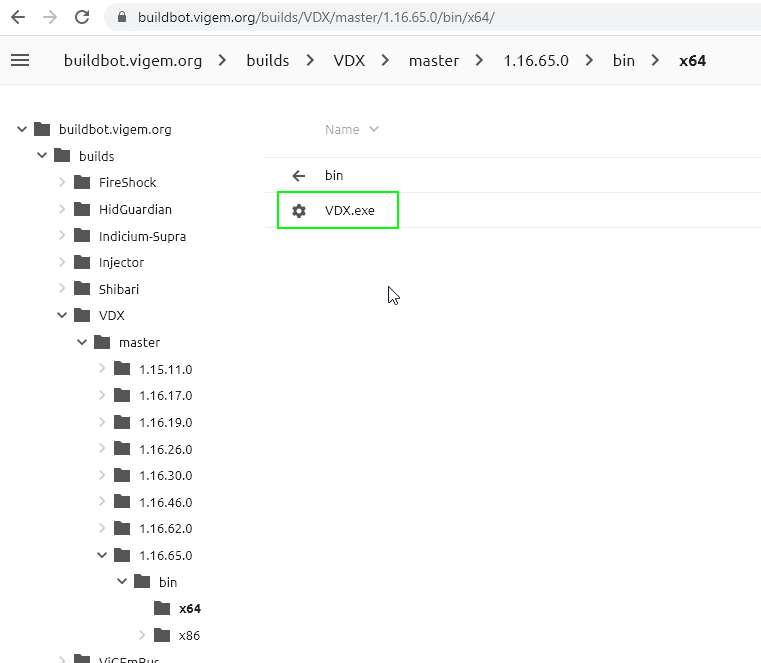Click the browser back arrow
Viewport: 761px width, 663px height.
[x=18, y=17]
